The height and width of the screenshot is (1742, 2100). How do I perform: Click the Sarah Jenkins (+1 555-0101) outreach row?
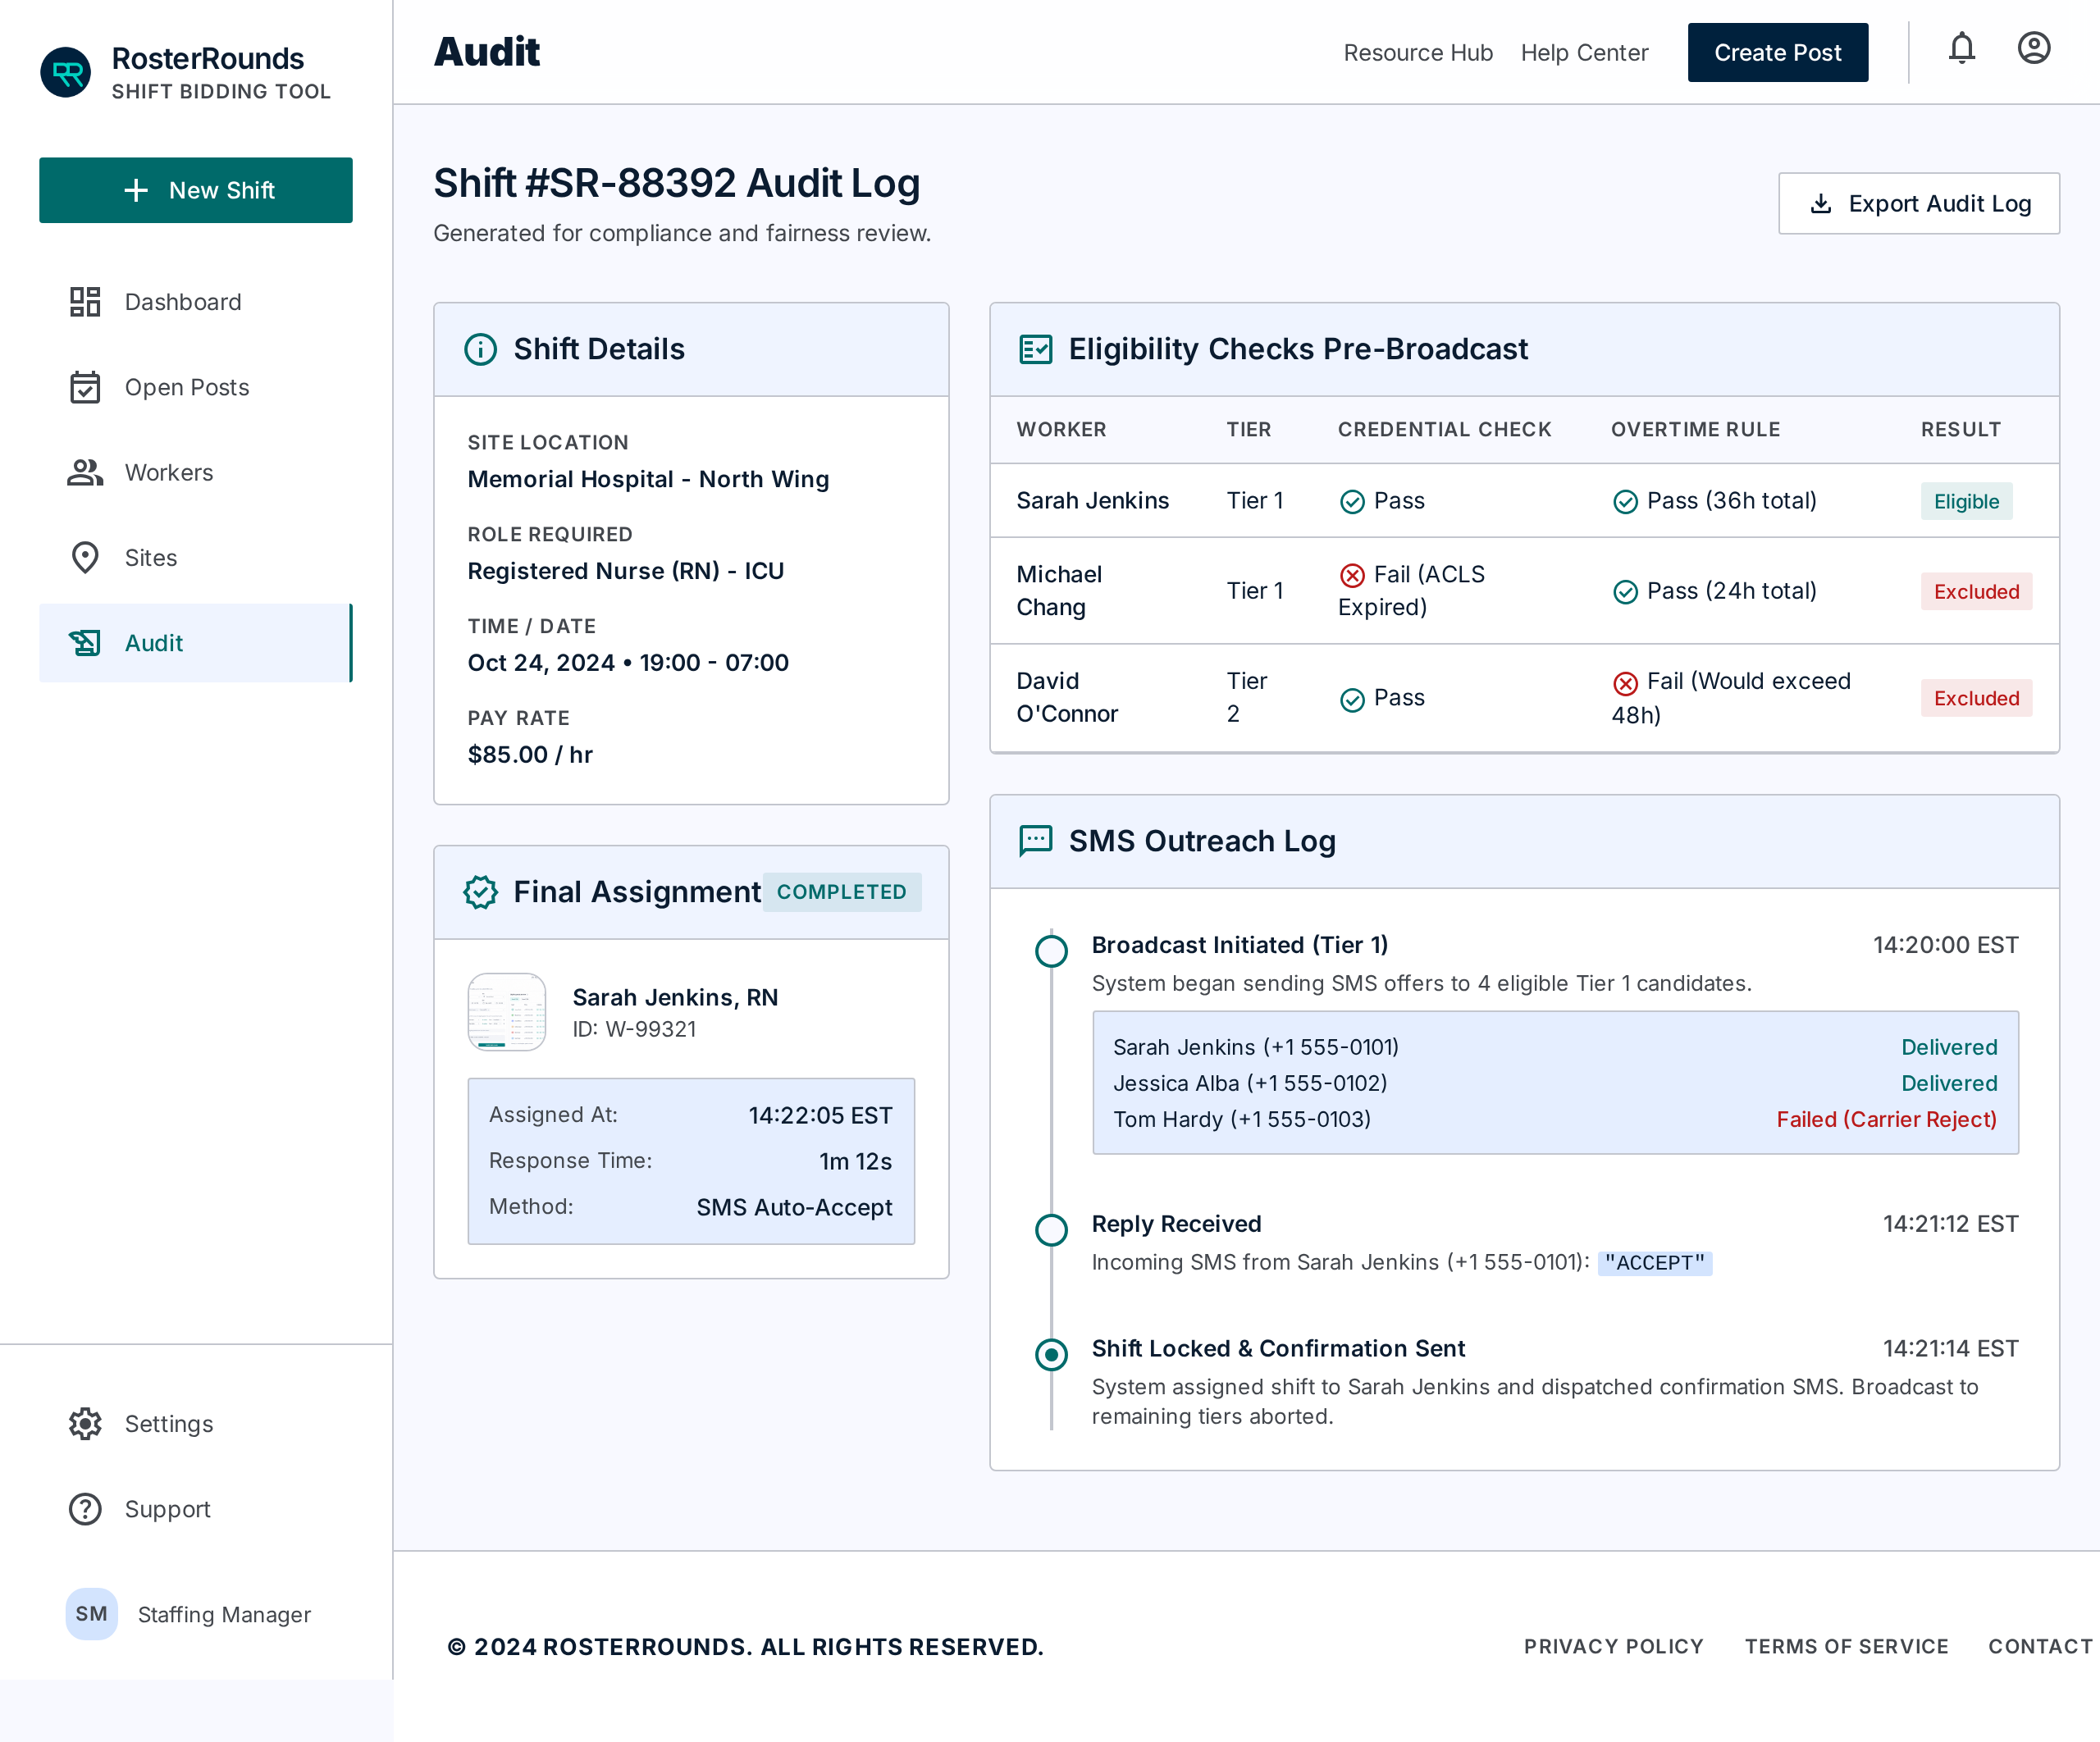pyautogui.click(x=1555, y=1047)
